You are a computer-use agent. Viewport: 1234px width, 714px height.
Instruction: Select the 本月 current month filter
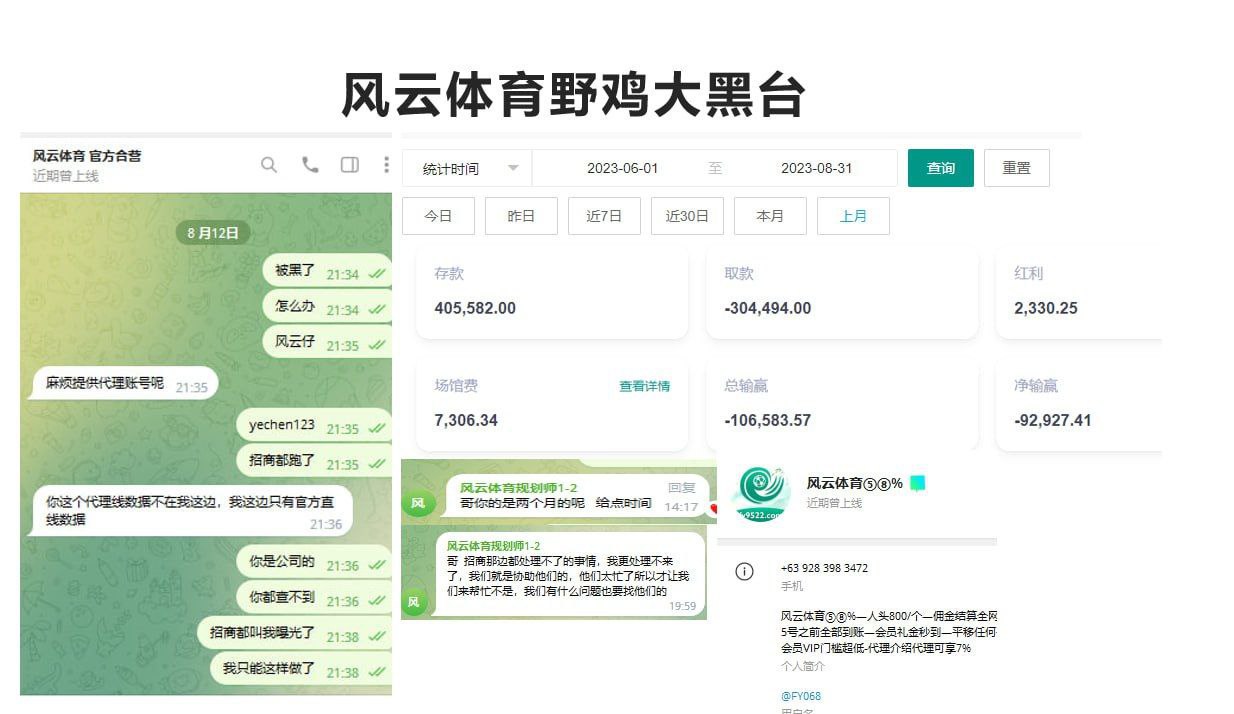[x=770, y=215]
